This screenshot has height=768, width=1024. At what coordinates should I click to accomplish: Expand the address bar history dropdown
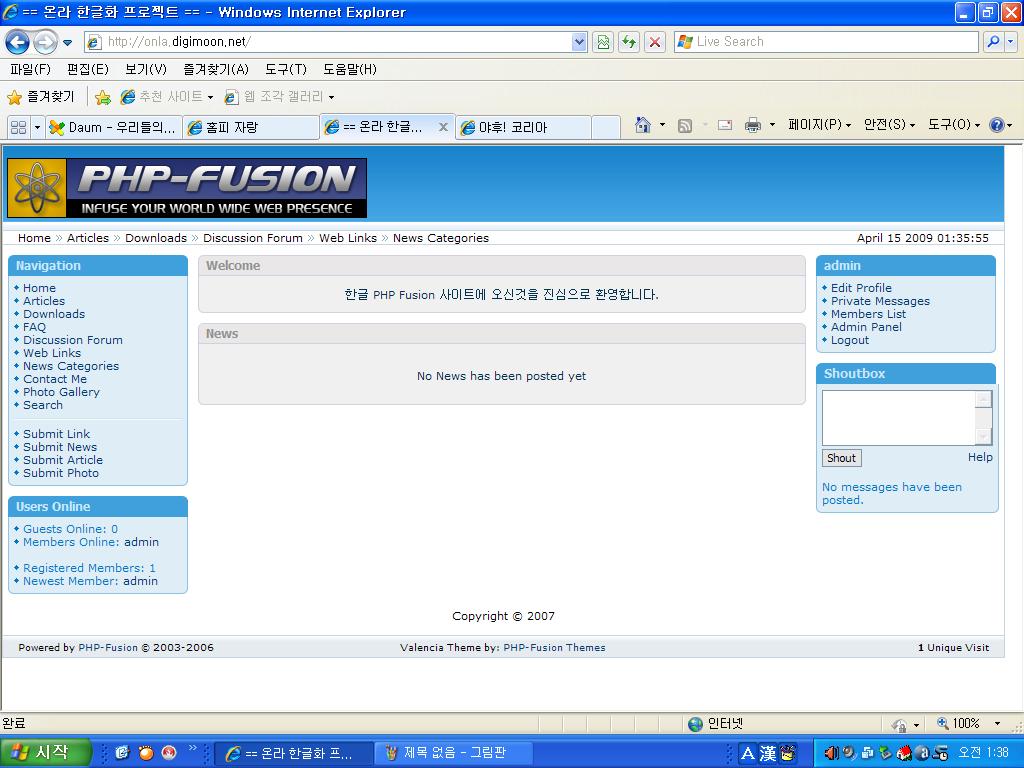[579, 42]
